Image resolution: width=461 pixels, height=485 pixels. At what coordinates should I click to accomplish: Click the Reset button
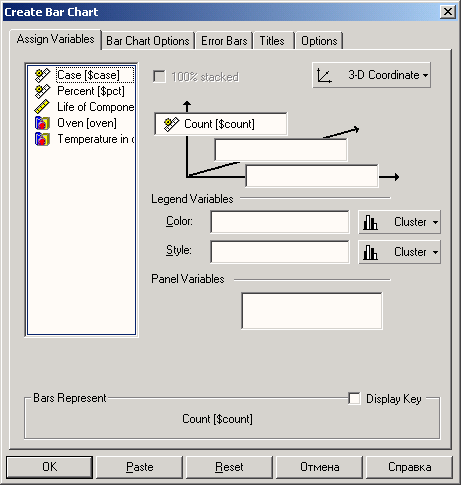(x=229, y=467)
